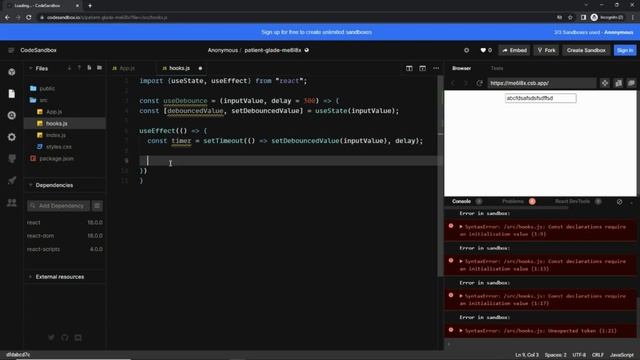
Task: Click the editor vertical scrollbar
Action: point(440,176)
